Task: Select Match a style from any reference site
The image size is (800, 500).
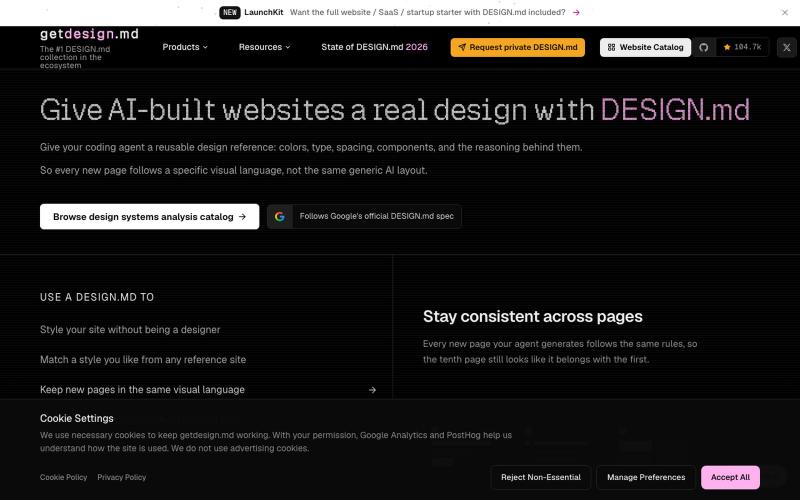Action: click(143, 360)
